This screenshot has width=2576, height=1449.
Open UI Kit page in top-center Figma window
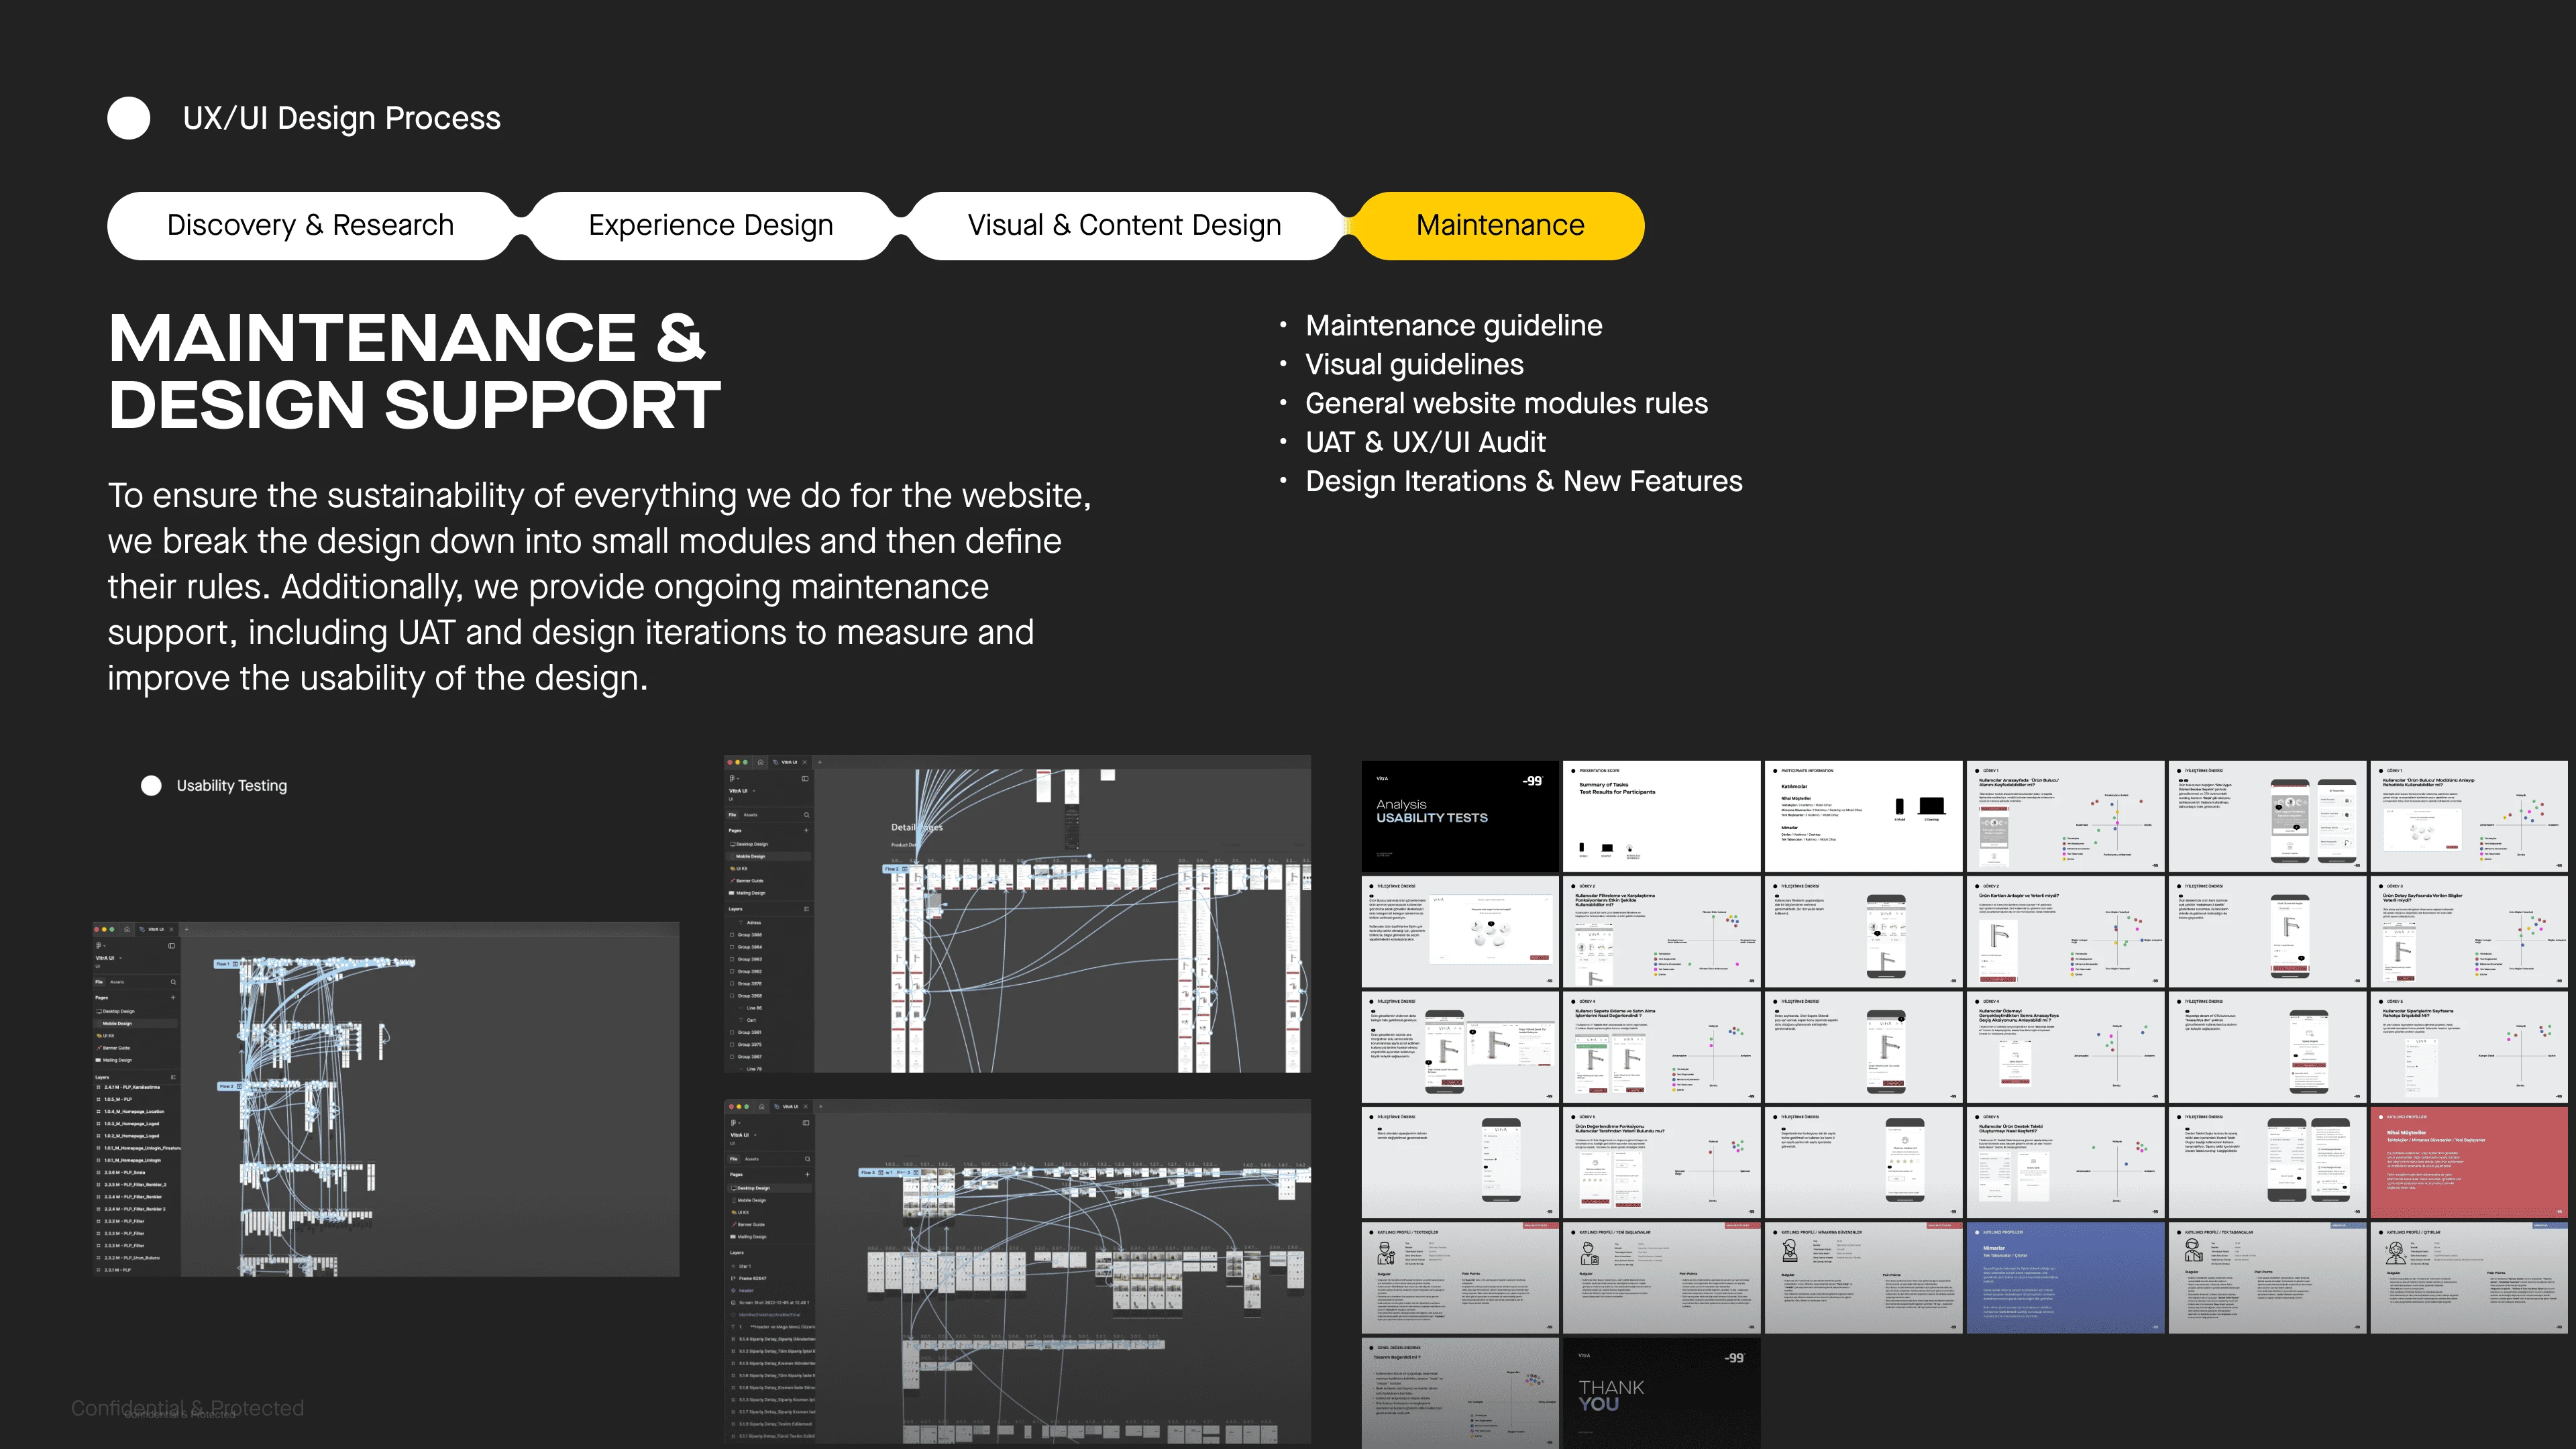pos(742,868)
